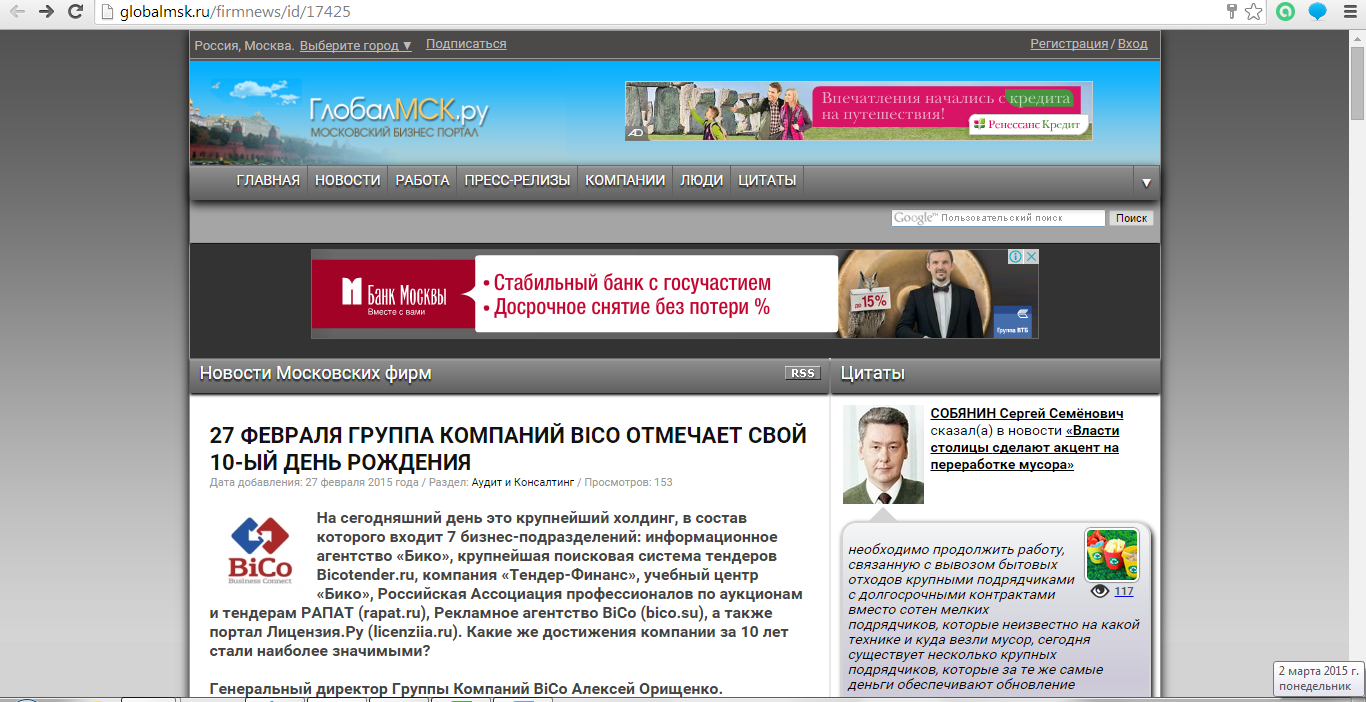The height and width of the screenshot is (702, 1366).
Task: Click the Поиск search button
Action: 1131,218
